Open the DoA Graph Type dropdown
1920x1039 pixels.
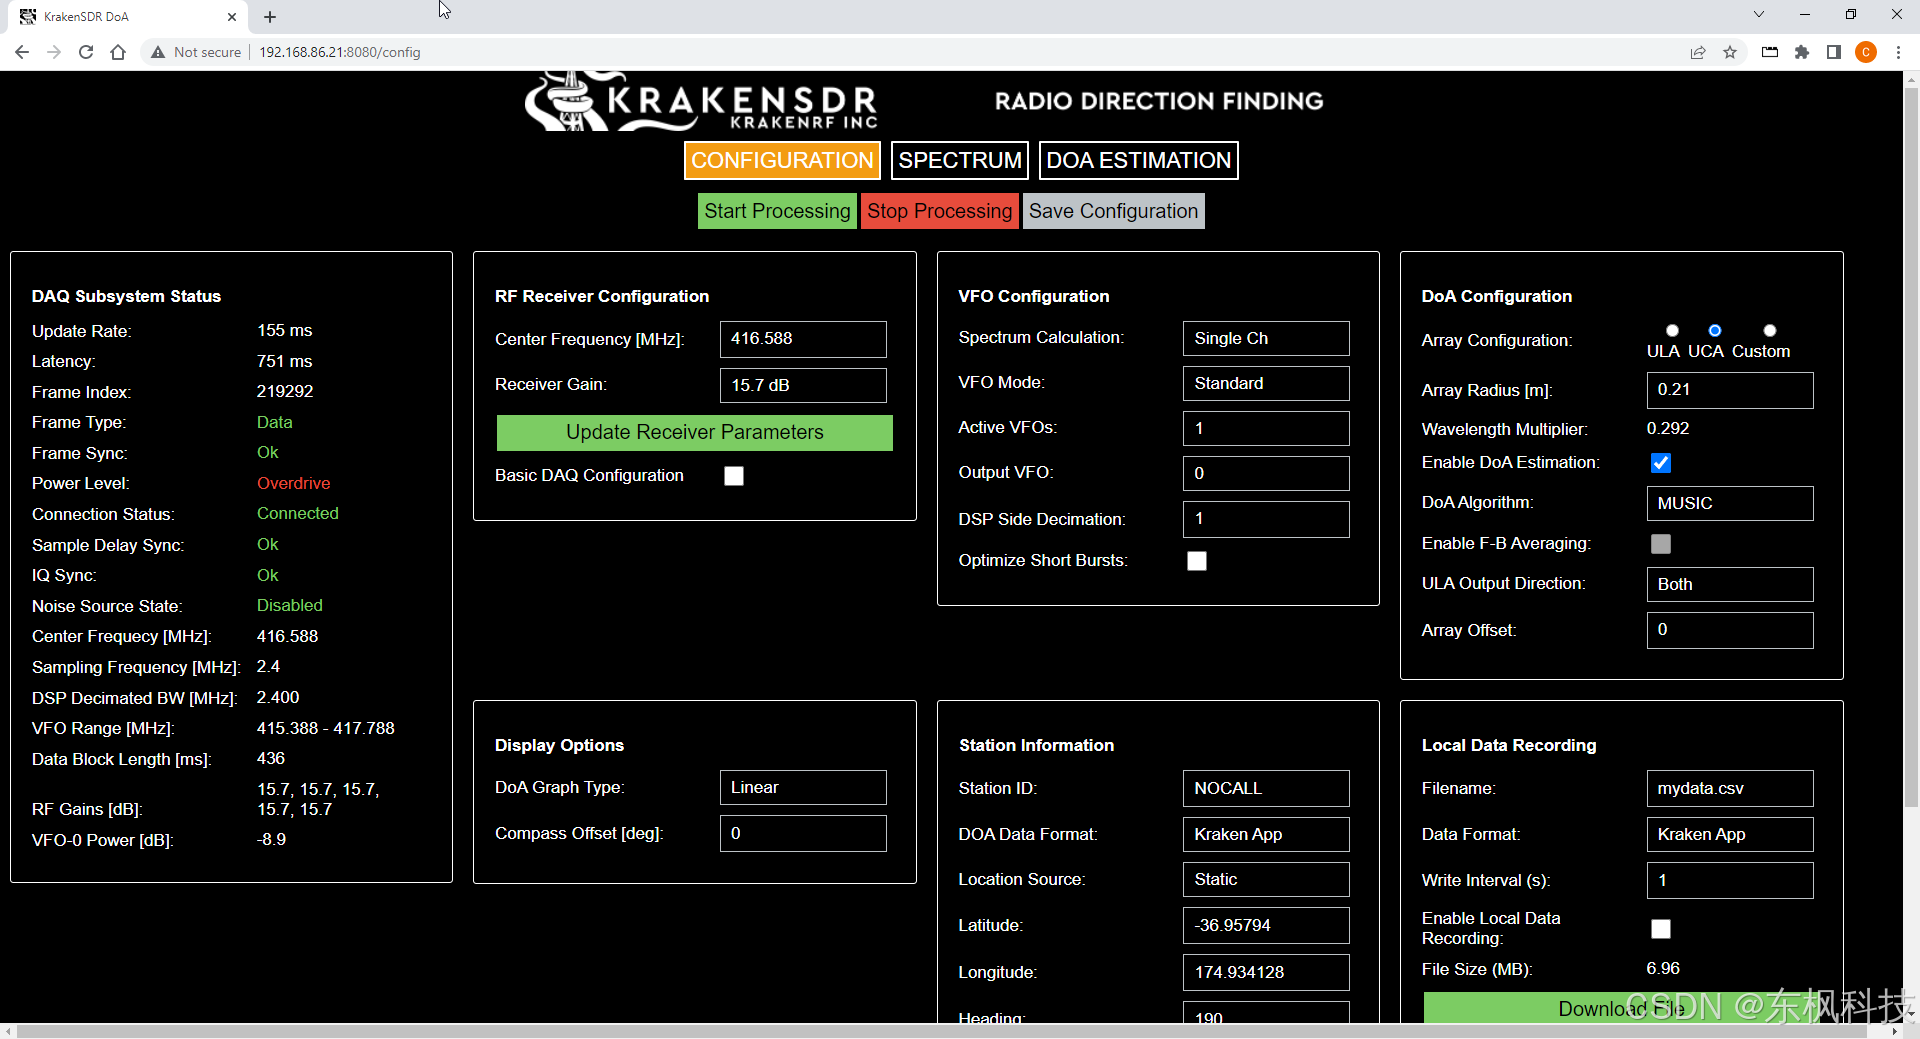pyautogui.click(x=803, y=787)
